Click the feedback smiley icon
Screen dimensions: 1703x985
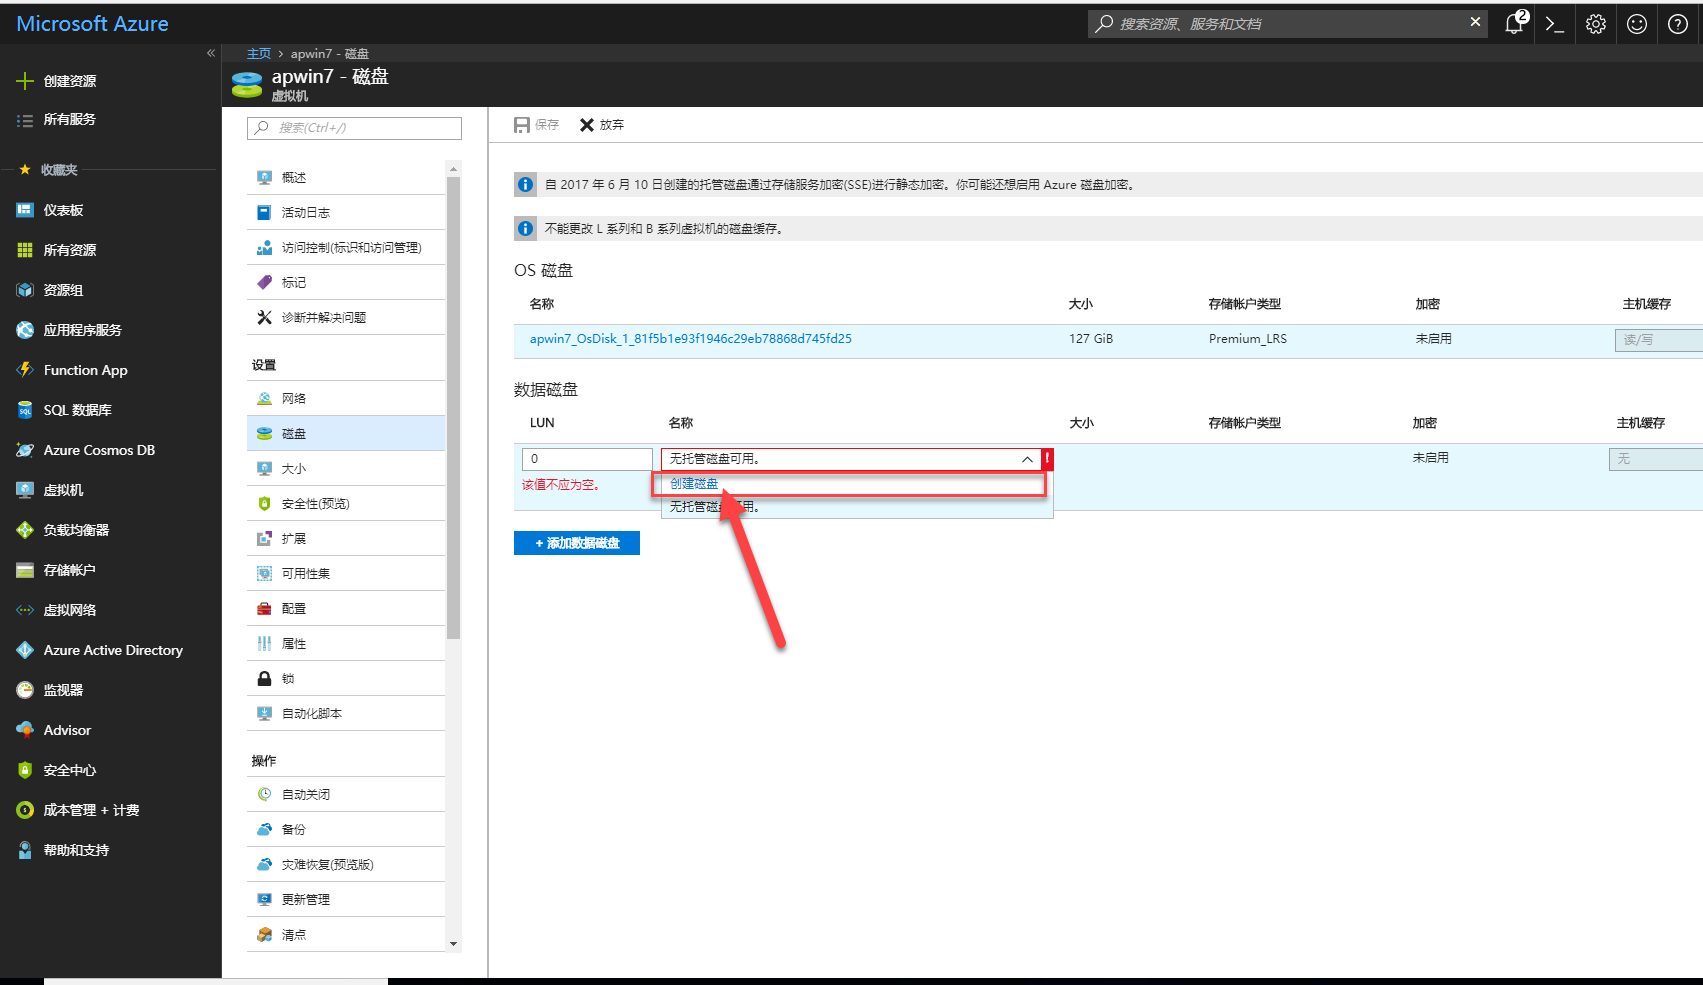[x=1637, y=24]
